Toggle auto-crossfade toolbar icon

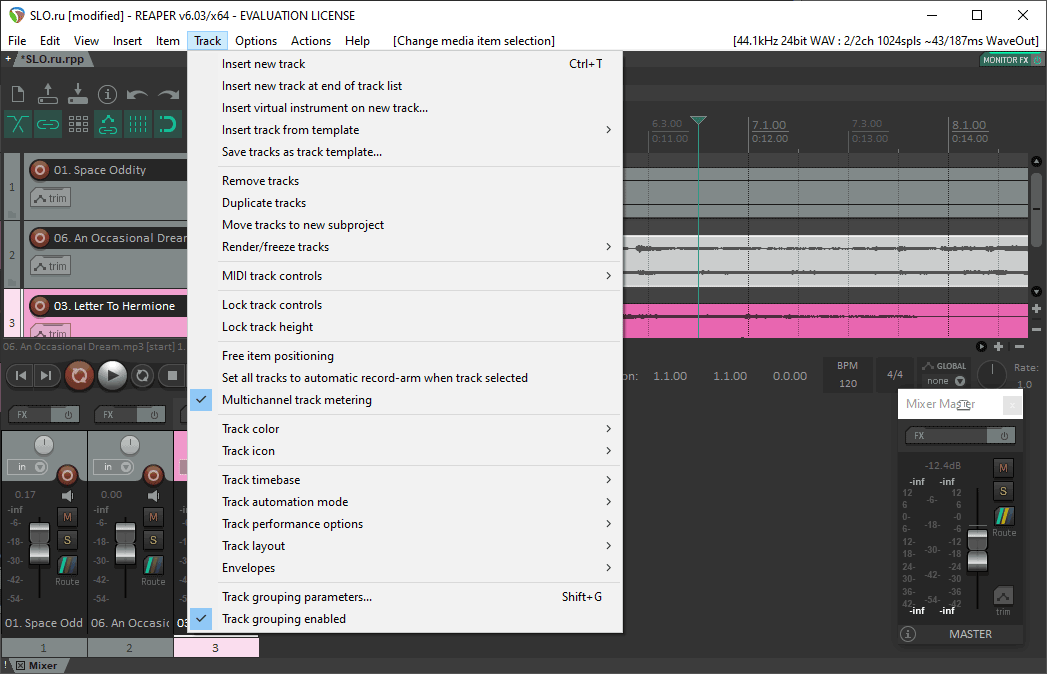(18, 124)
